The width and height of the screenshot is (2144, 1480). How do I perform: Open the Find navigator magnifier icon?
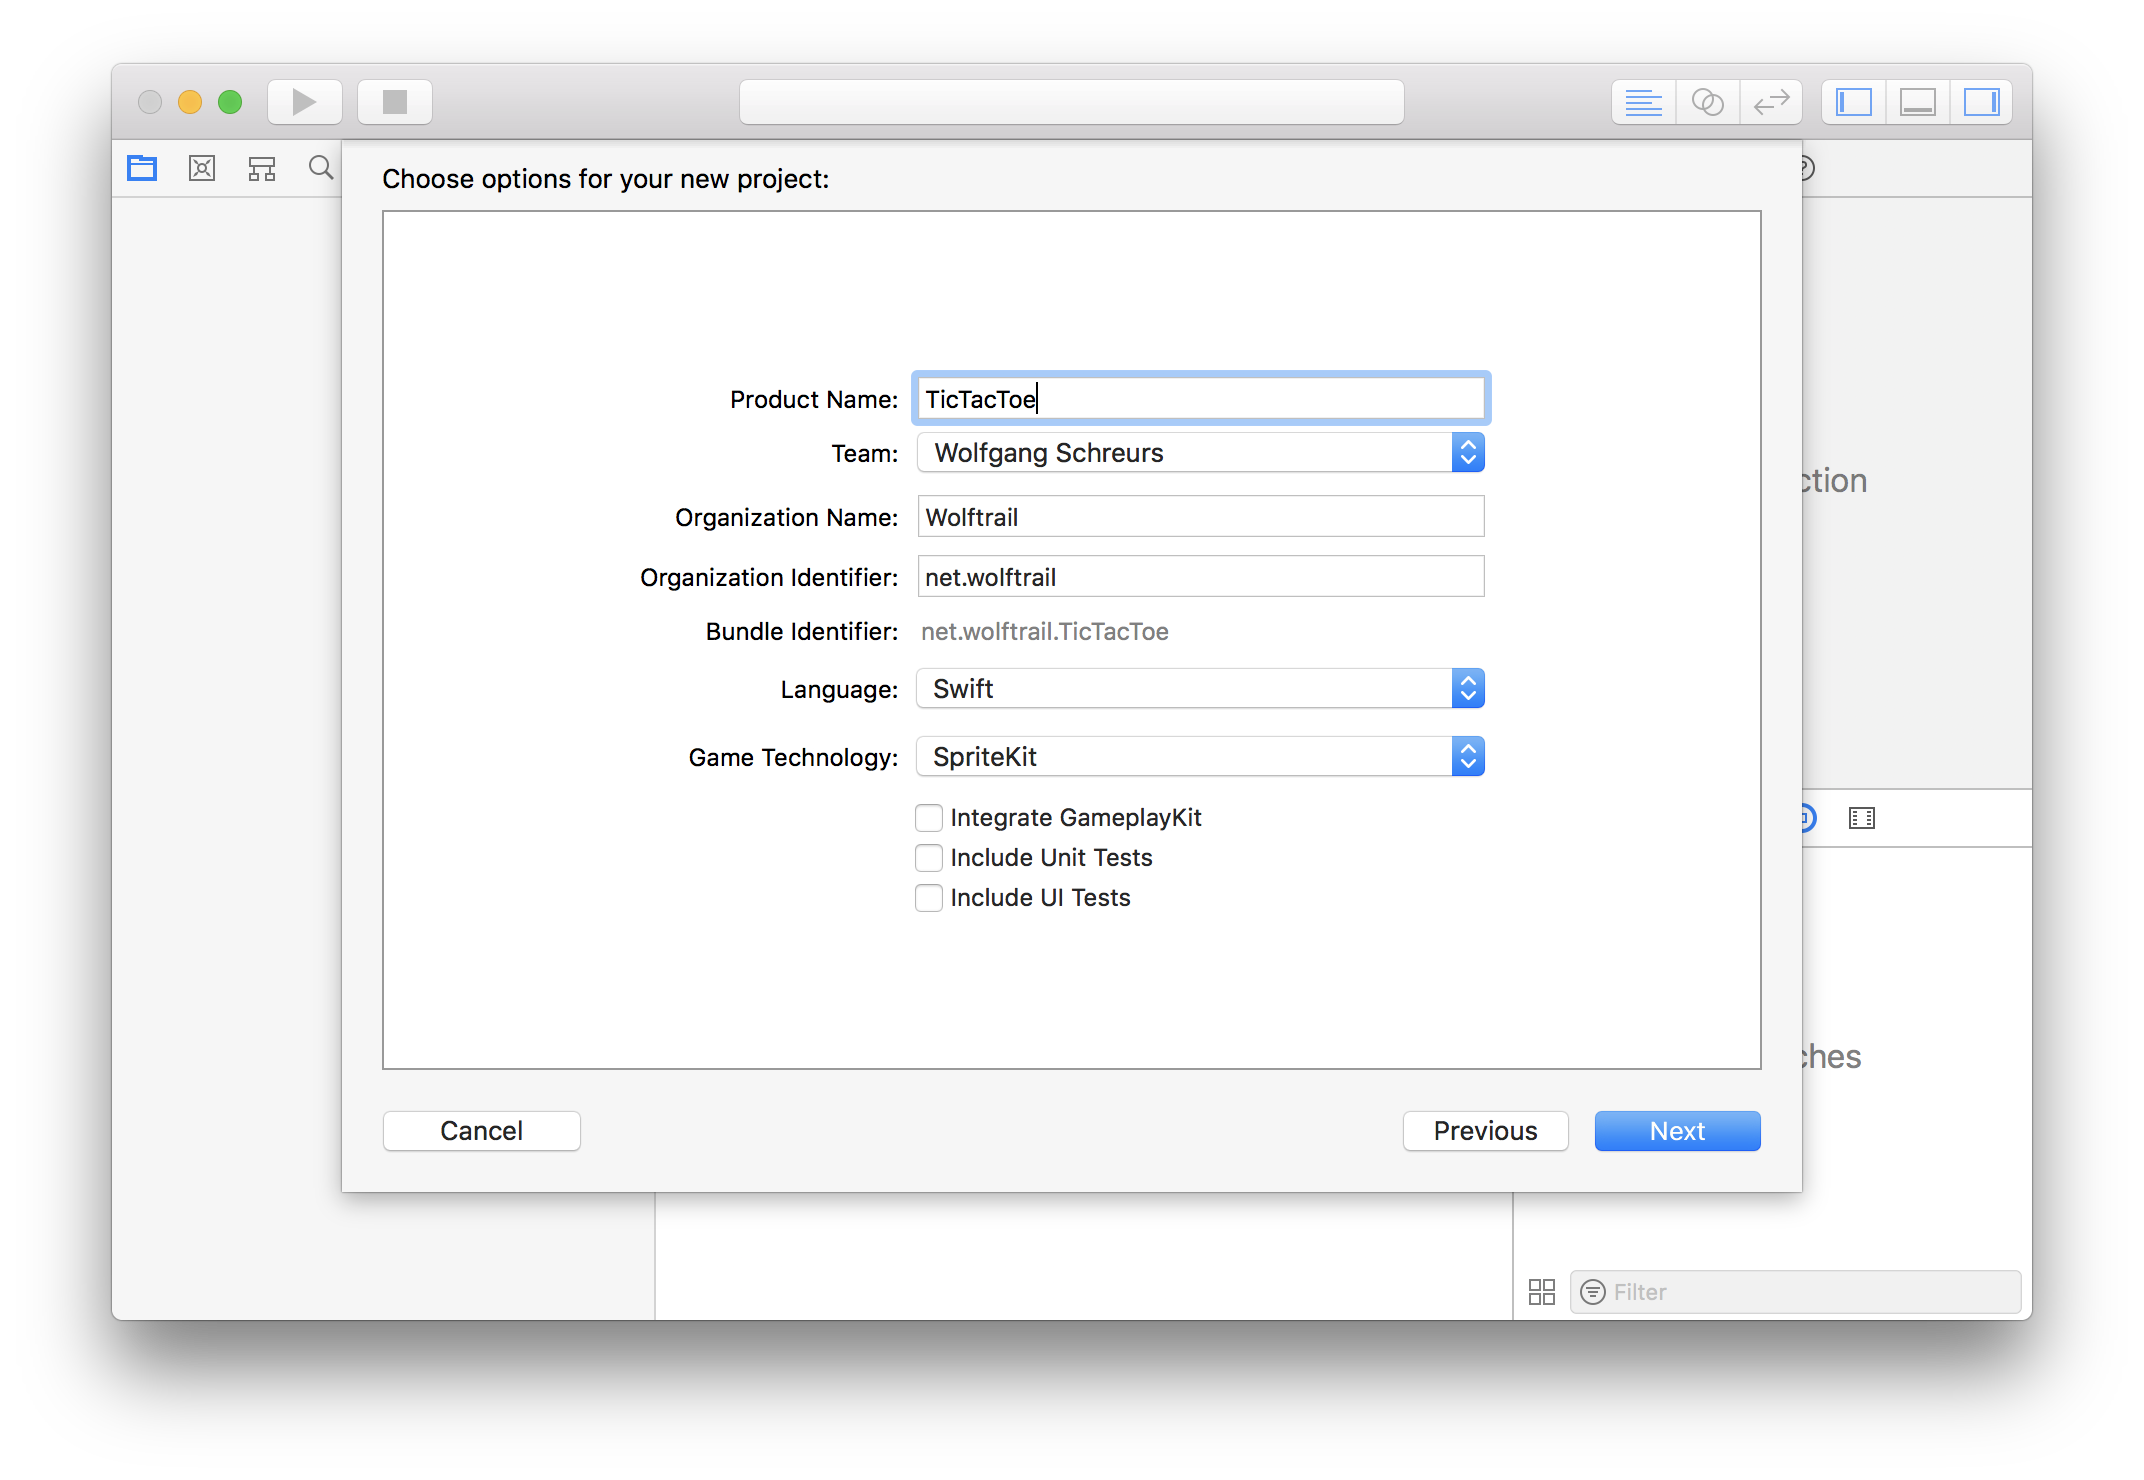click(321, 168)
